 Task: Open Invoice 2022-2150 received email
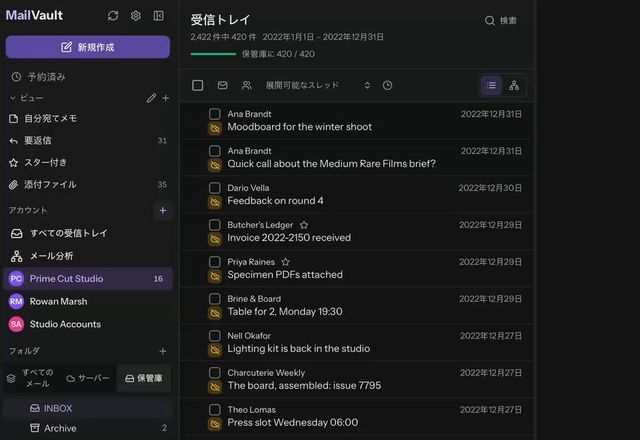(x=357, y=231)
